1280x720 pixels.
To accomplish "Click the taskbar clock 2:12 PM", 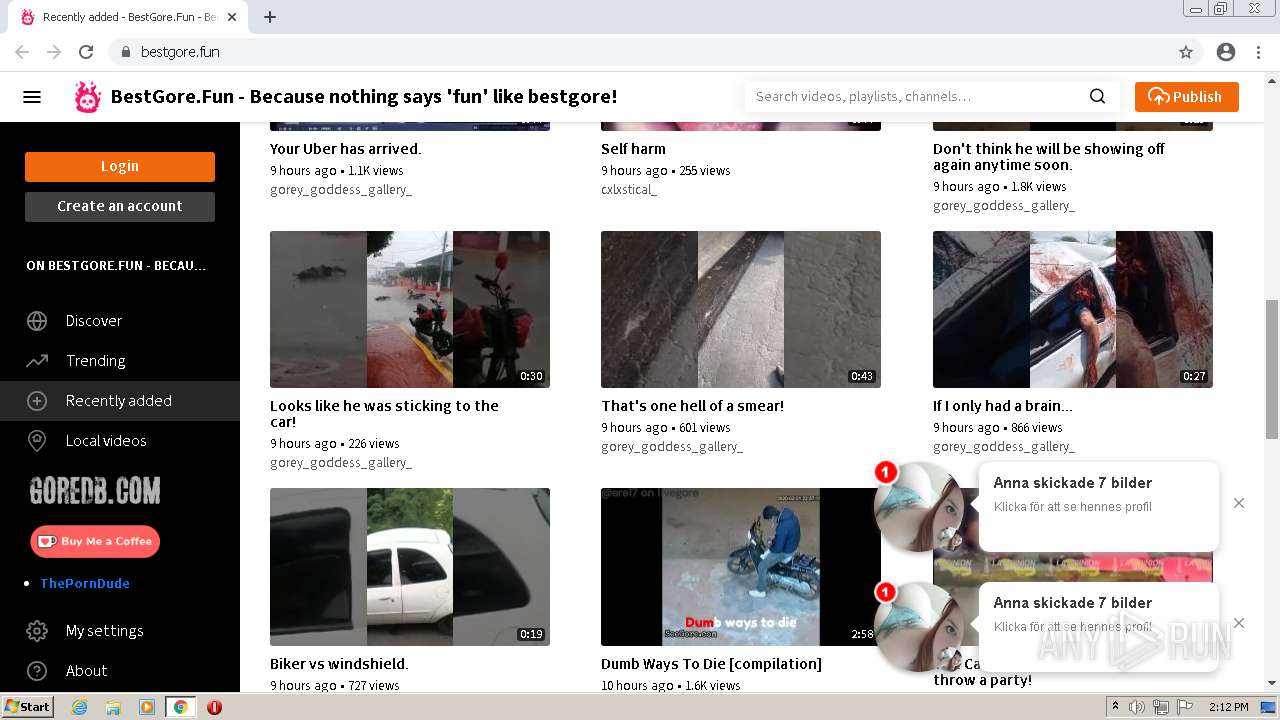I will [1228, 707].
